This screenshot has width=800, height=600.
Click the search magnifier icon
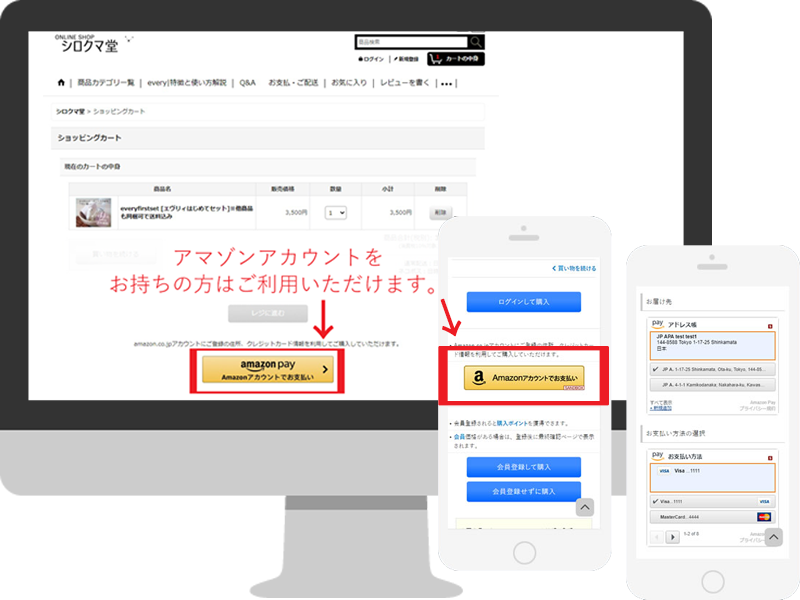pyautogui.click(x=476, y=42)
